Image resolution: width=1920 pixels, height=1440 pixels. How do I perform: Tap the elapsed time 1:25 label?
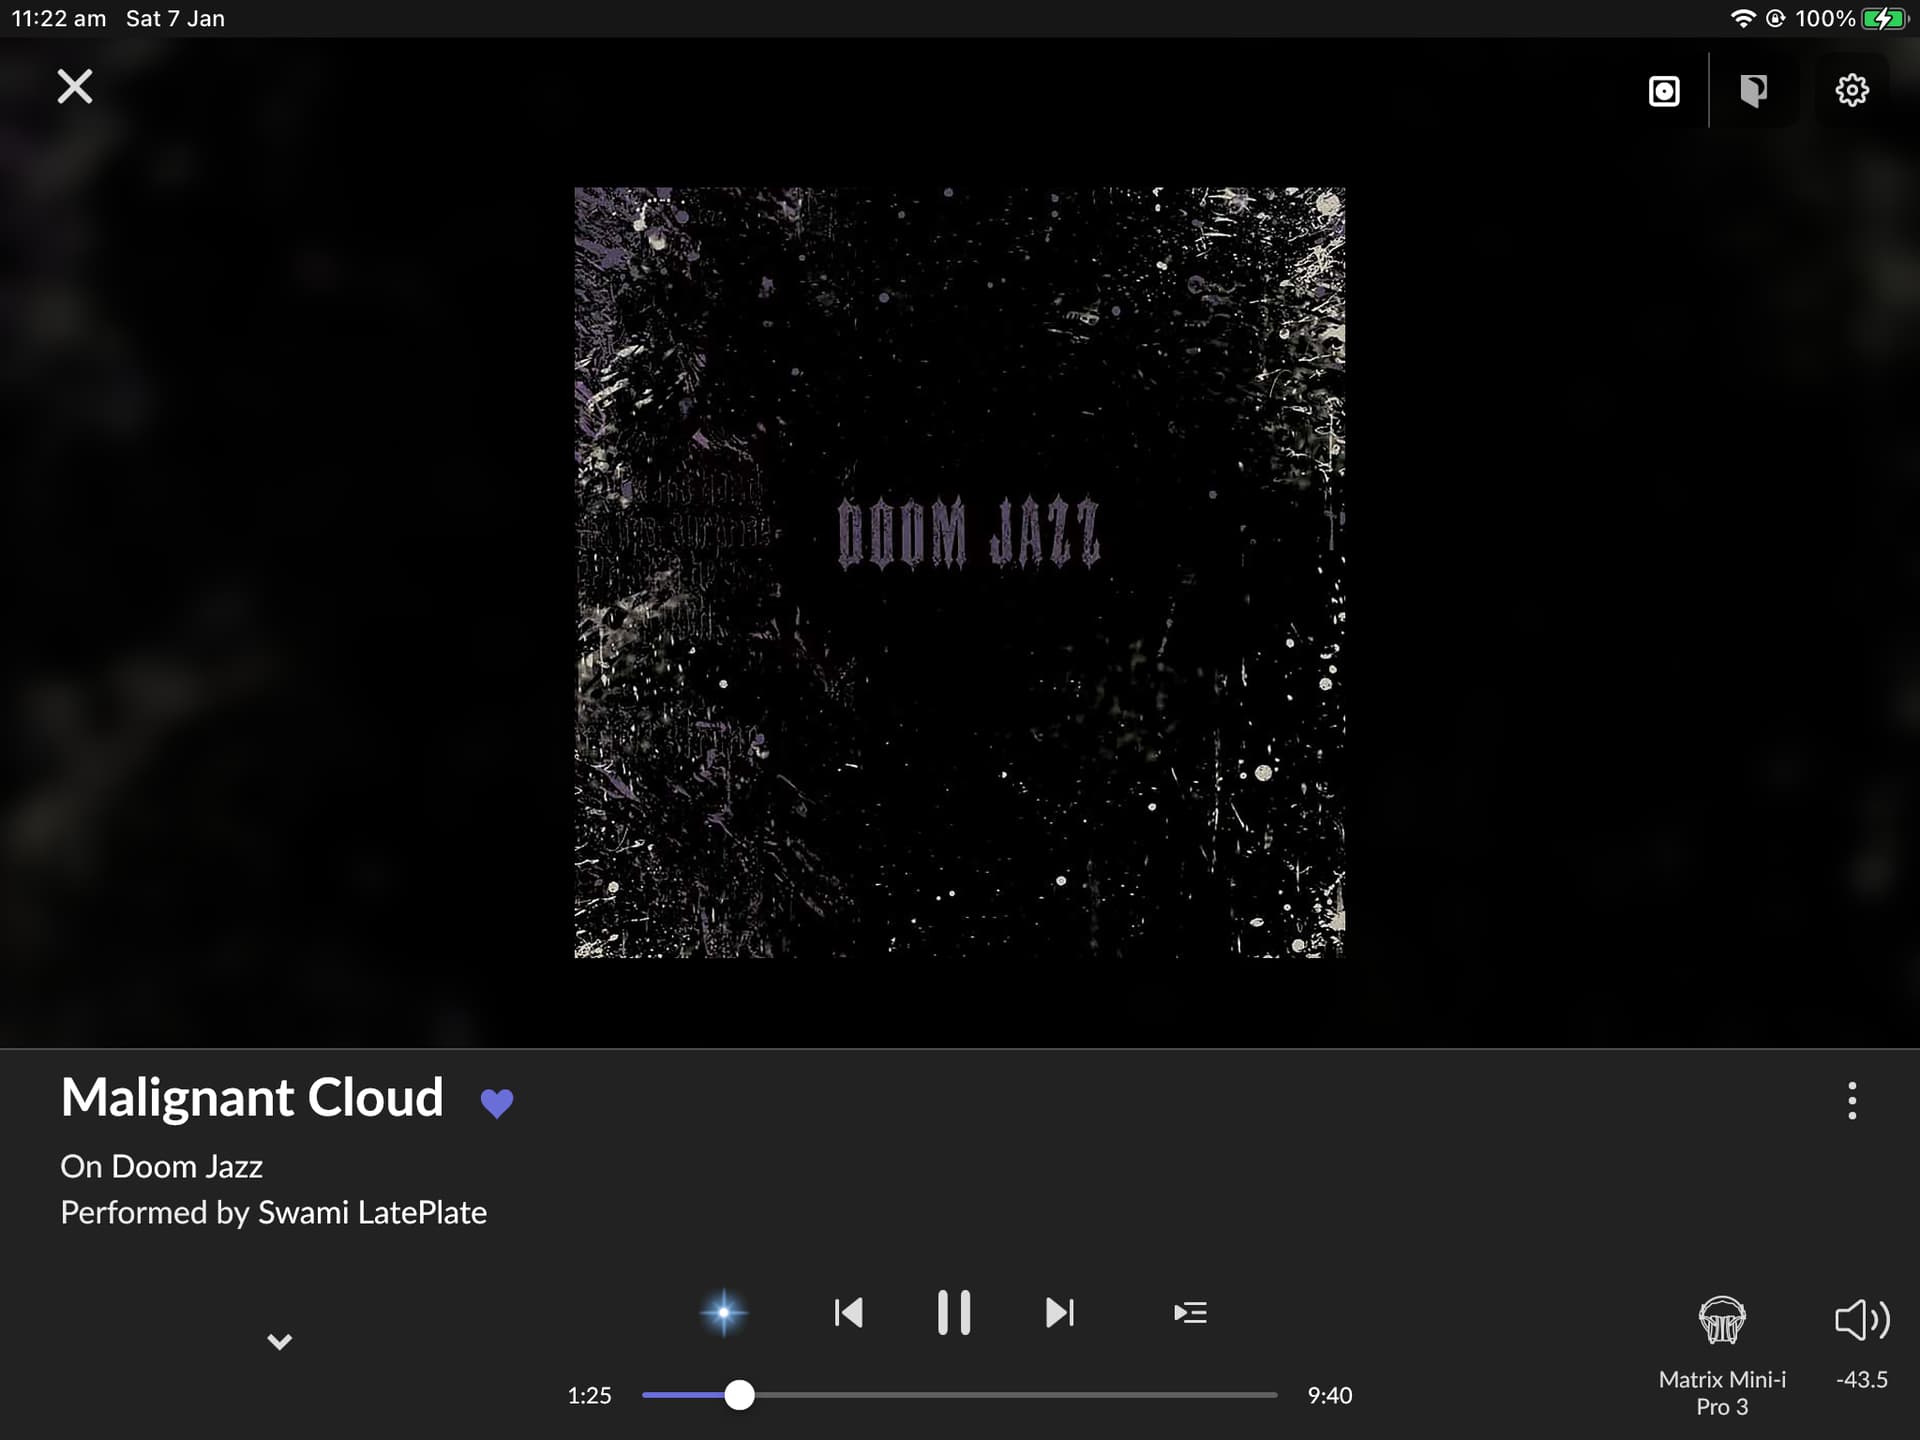(x=589, y=1395)
